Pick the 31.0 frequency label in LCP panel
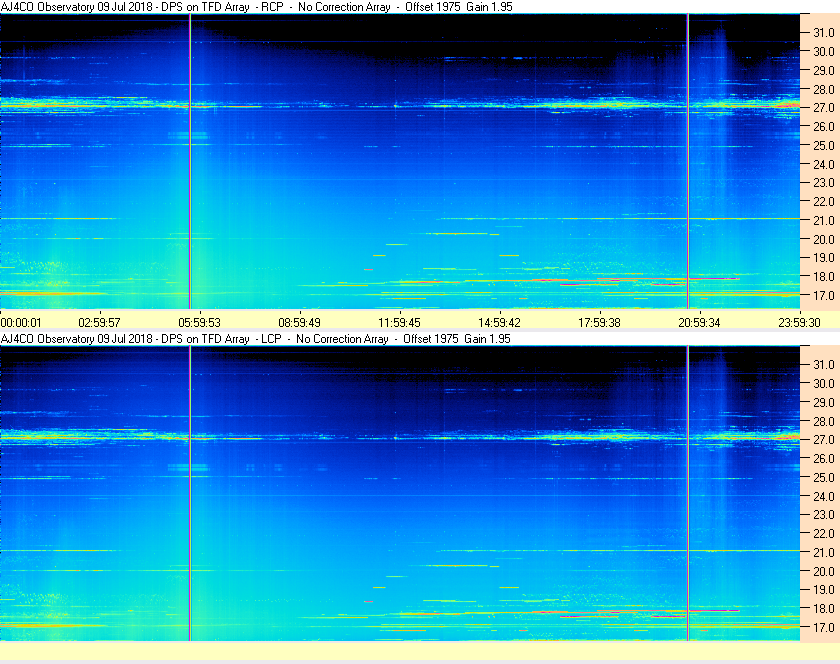This screenshot has height=664, width=840. pyautogui.click(x=824, y=364)
